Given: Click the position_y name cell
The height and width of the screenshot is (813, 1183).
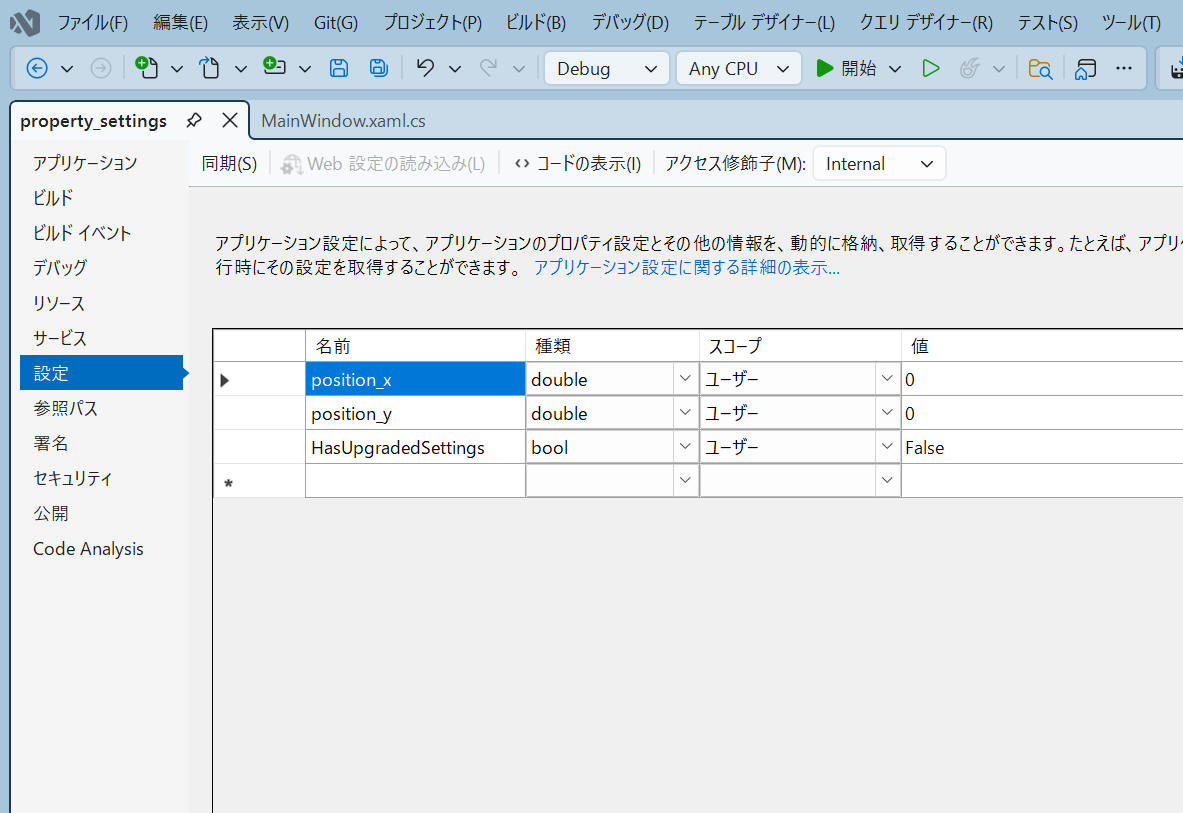Looking at the screenshot, I should tap(415, 413).
